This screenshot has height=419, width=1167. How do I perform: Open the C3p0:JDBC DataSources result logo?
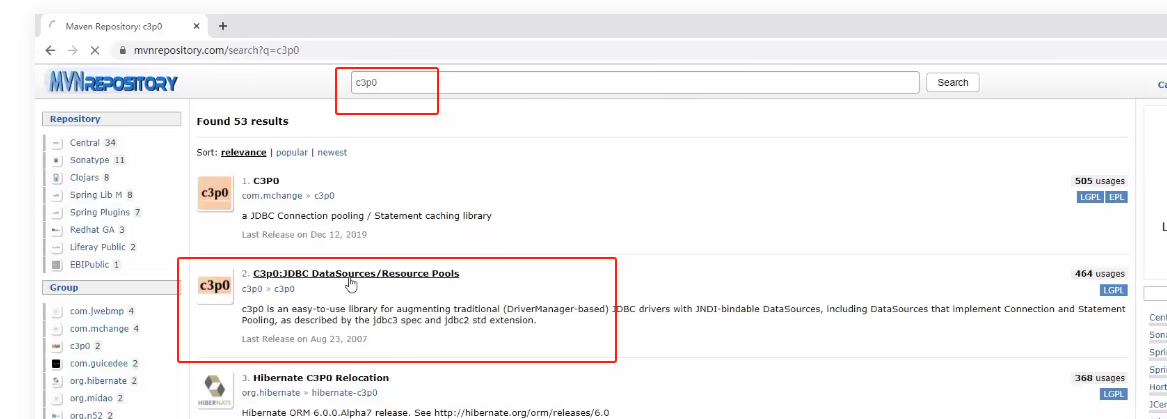pos(215,287)
